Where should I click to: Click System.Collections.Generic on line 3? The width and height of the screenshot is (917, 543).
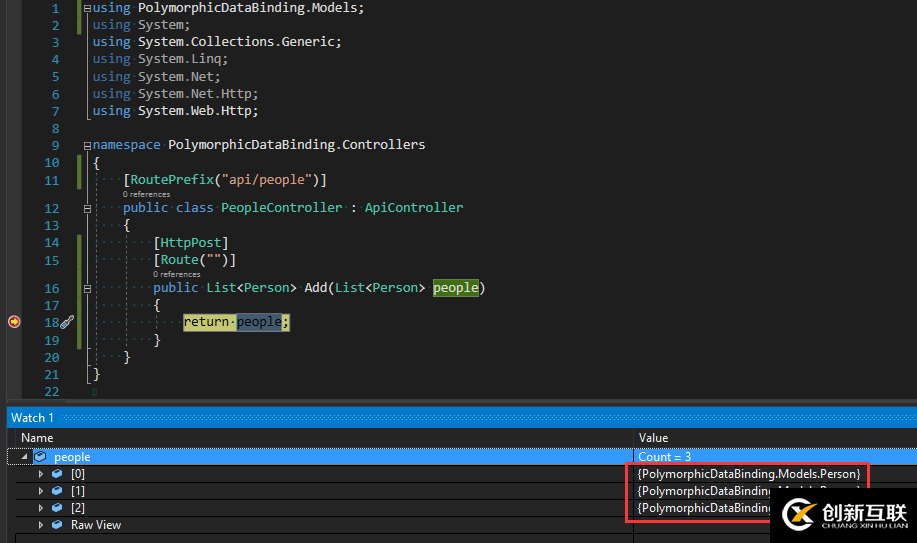236,42
